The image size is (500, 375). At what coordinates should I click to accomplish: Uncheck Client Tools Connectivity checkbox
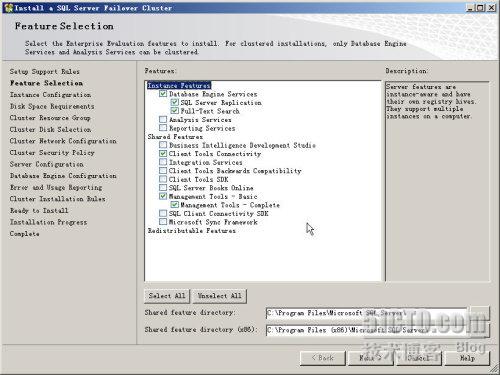163,154
